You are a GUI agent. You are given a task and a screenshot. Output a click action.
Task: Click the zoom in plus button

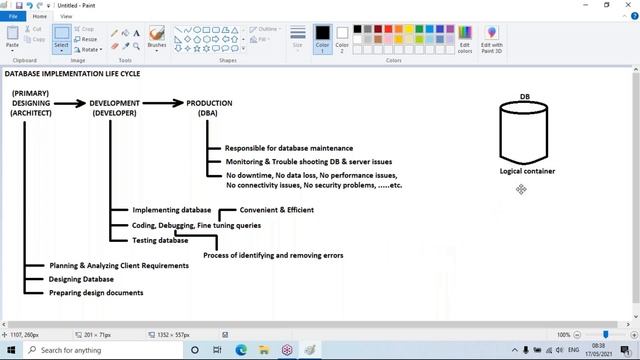tap(634, 335)
